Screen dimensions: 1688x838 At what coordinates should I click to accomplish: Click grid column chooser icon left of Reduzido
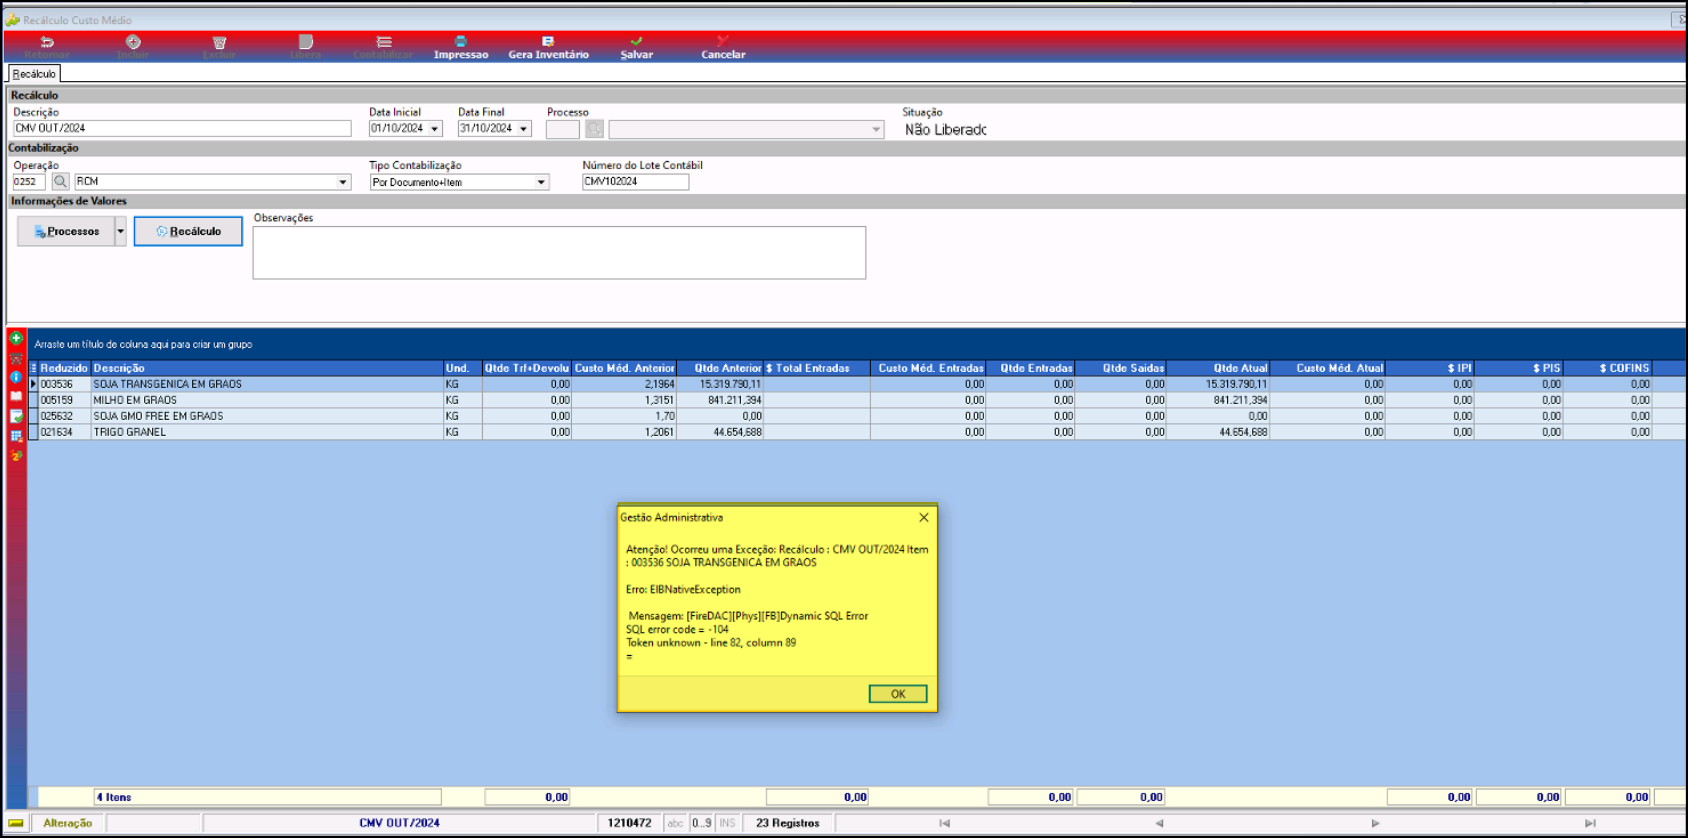point(33,368)
